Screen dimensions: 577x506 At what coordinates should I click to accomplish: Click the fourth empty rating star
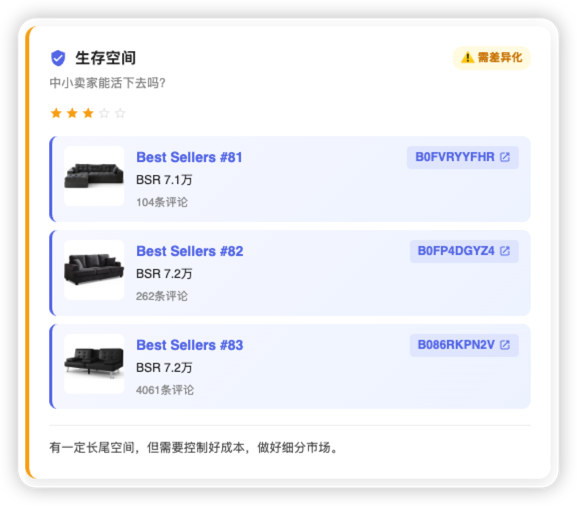click(x=104, y=113)
